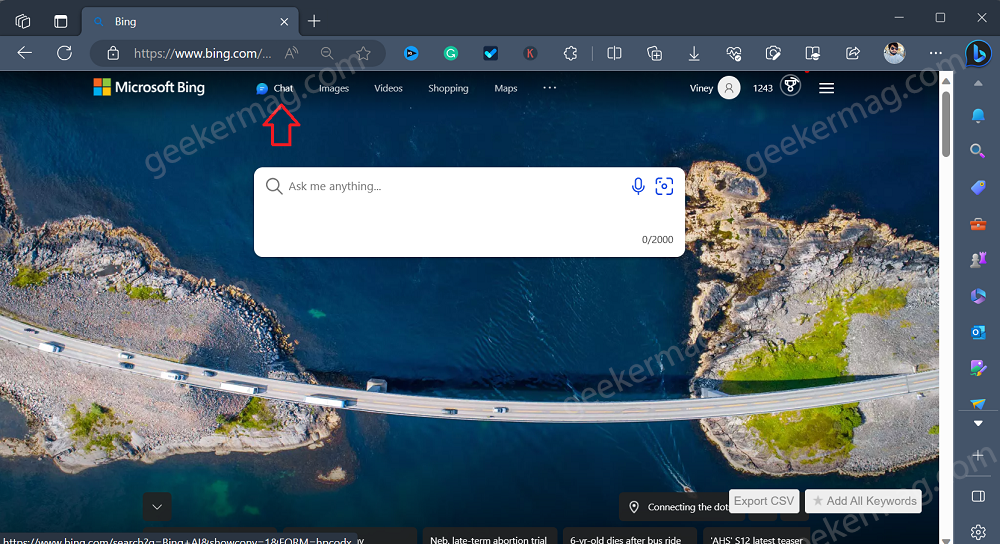This screenshot has width=1000, height=544.
Task: Open Browser essentials heart icon
Action: tap(733, 54)
